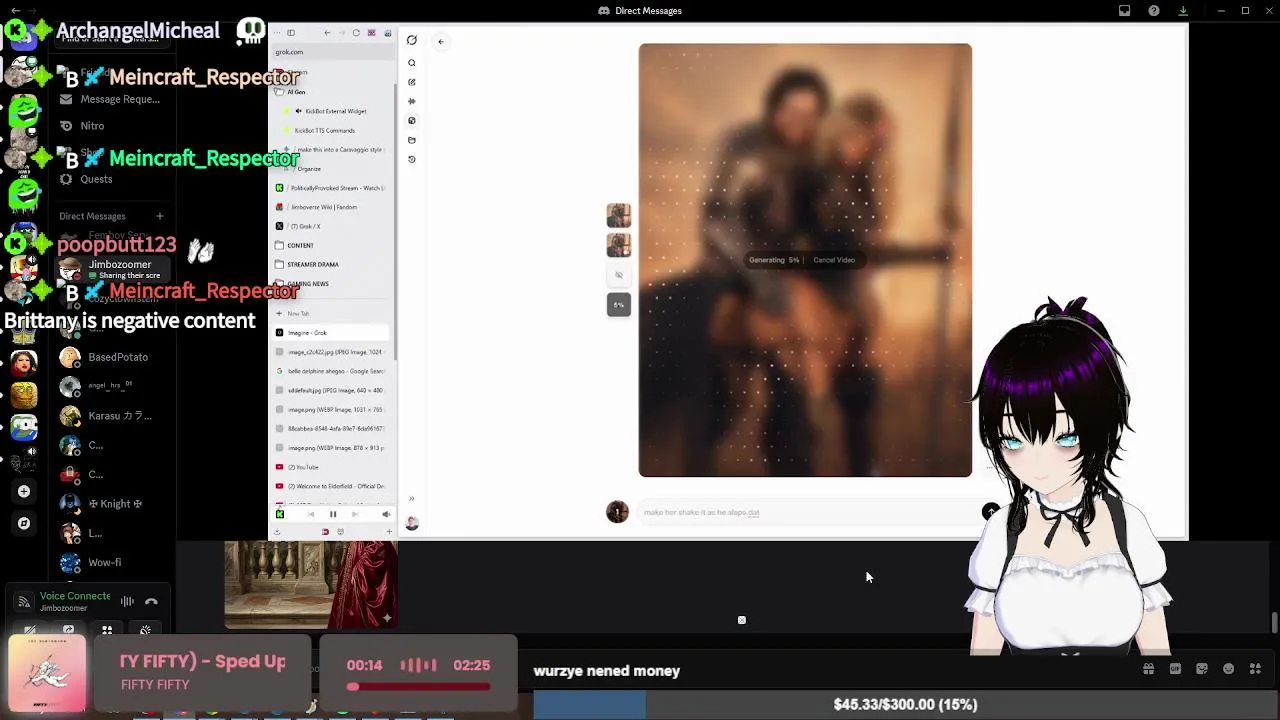Image resolution: width=1280 pixels, height=720 pixels.
Task: Toggle noise suppression waveform icon
Action: [127, 601]
